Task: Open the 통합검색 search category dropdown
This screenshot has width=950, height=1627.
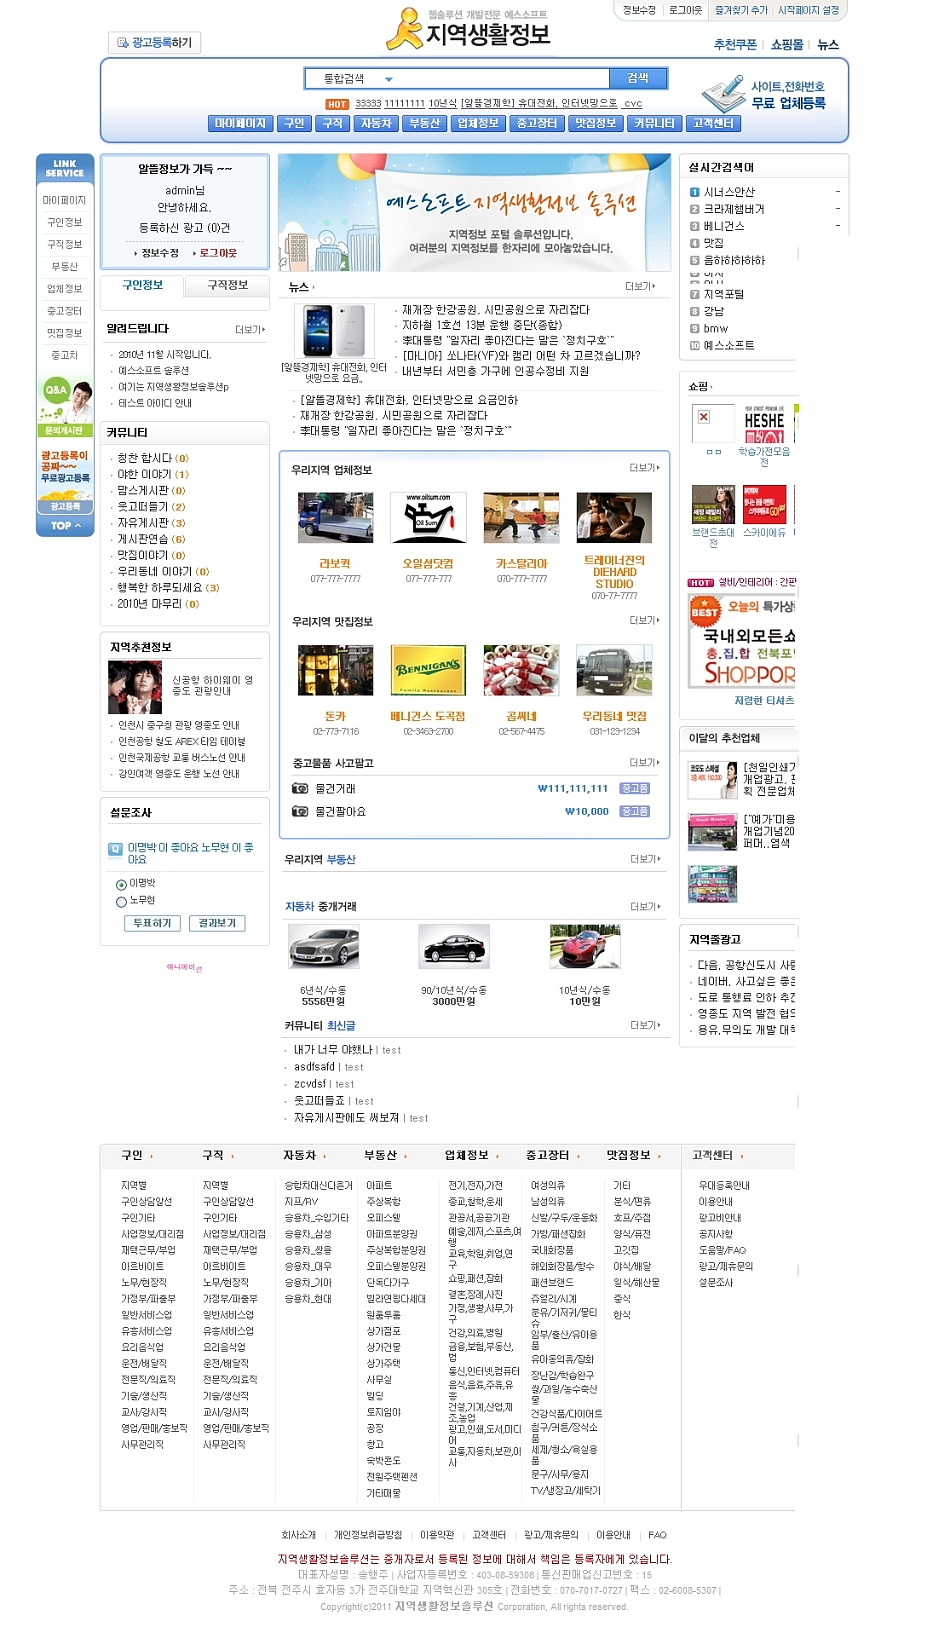Action: tap(389, 79)
